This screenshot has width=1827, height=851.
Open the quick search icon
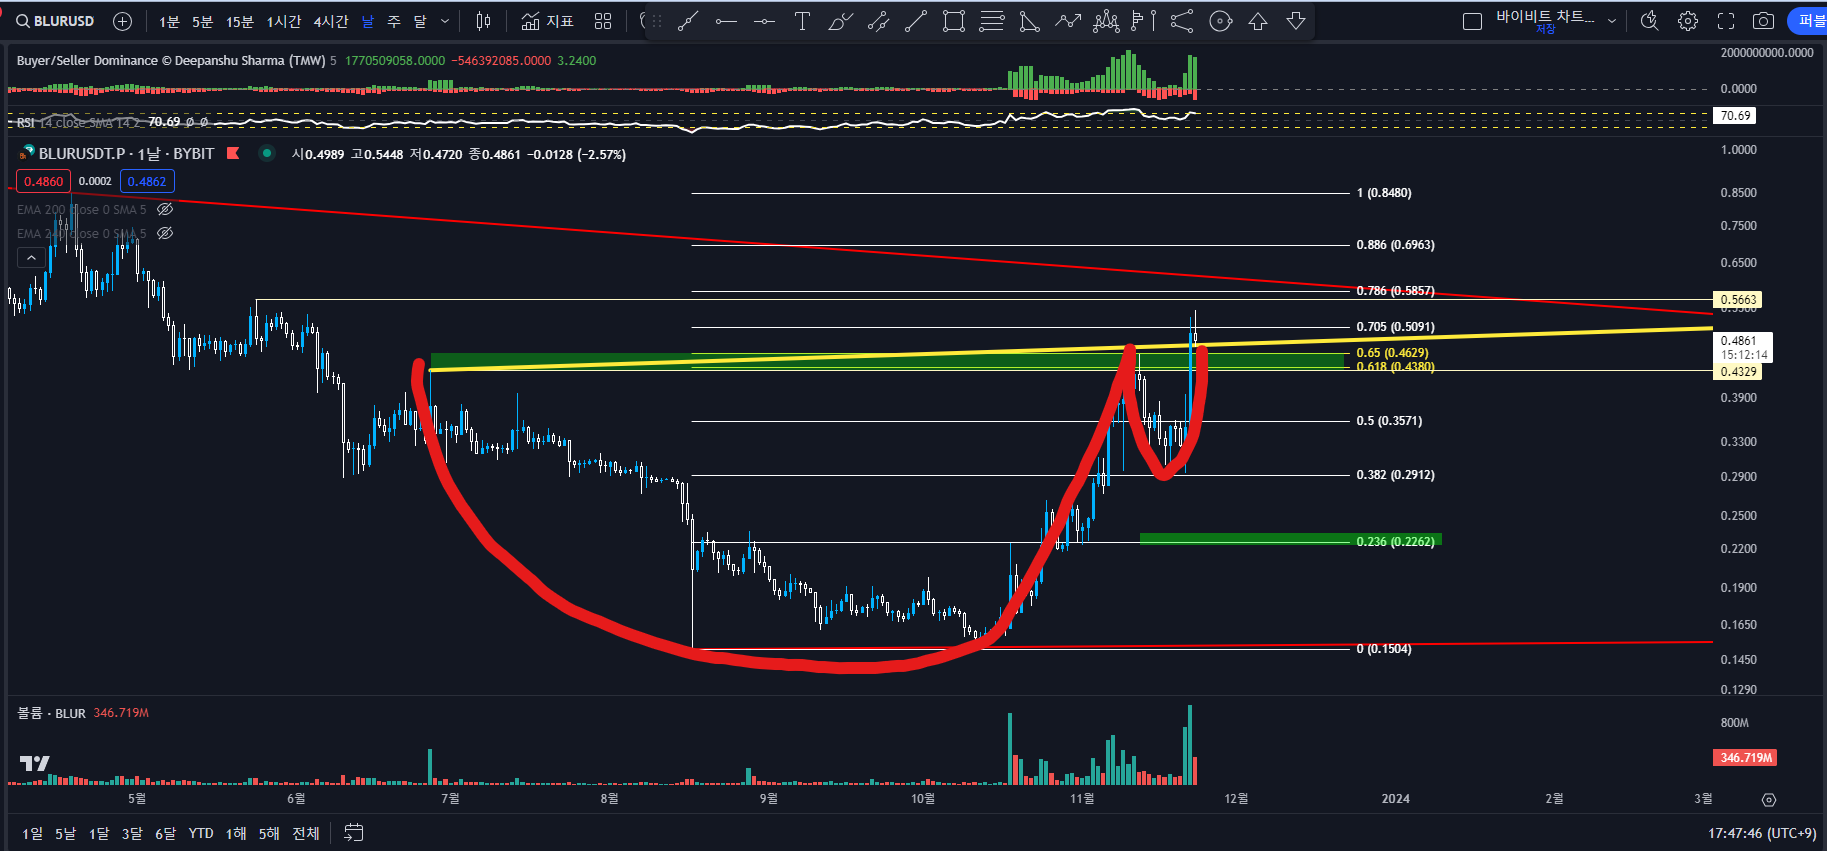click(1650, 21)
